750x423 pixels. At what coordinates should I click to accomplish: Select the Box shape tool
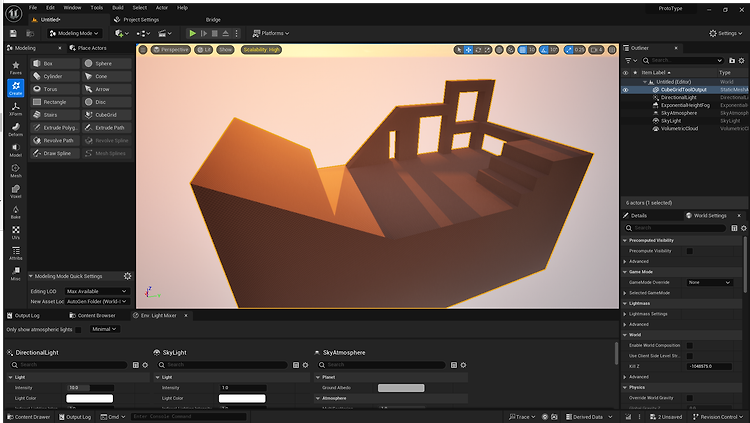point(55,64)
